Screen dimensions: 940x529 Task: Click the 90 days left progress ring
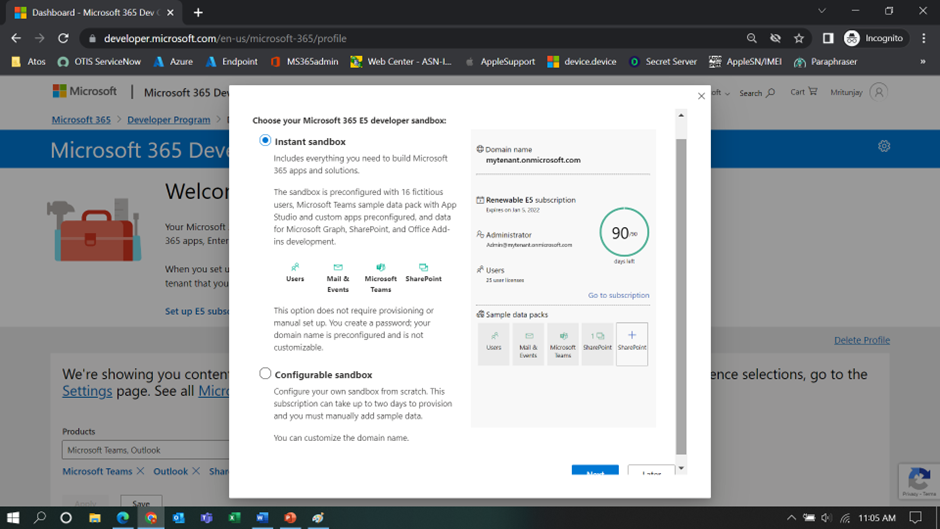click(x=624, y=233)
